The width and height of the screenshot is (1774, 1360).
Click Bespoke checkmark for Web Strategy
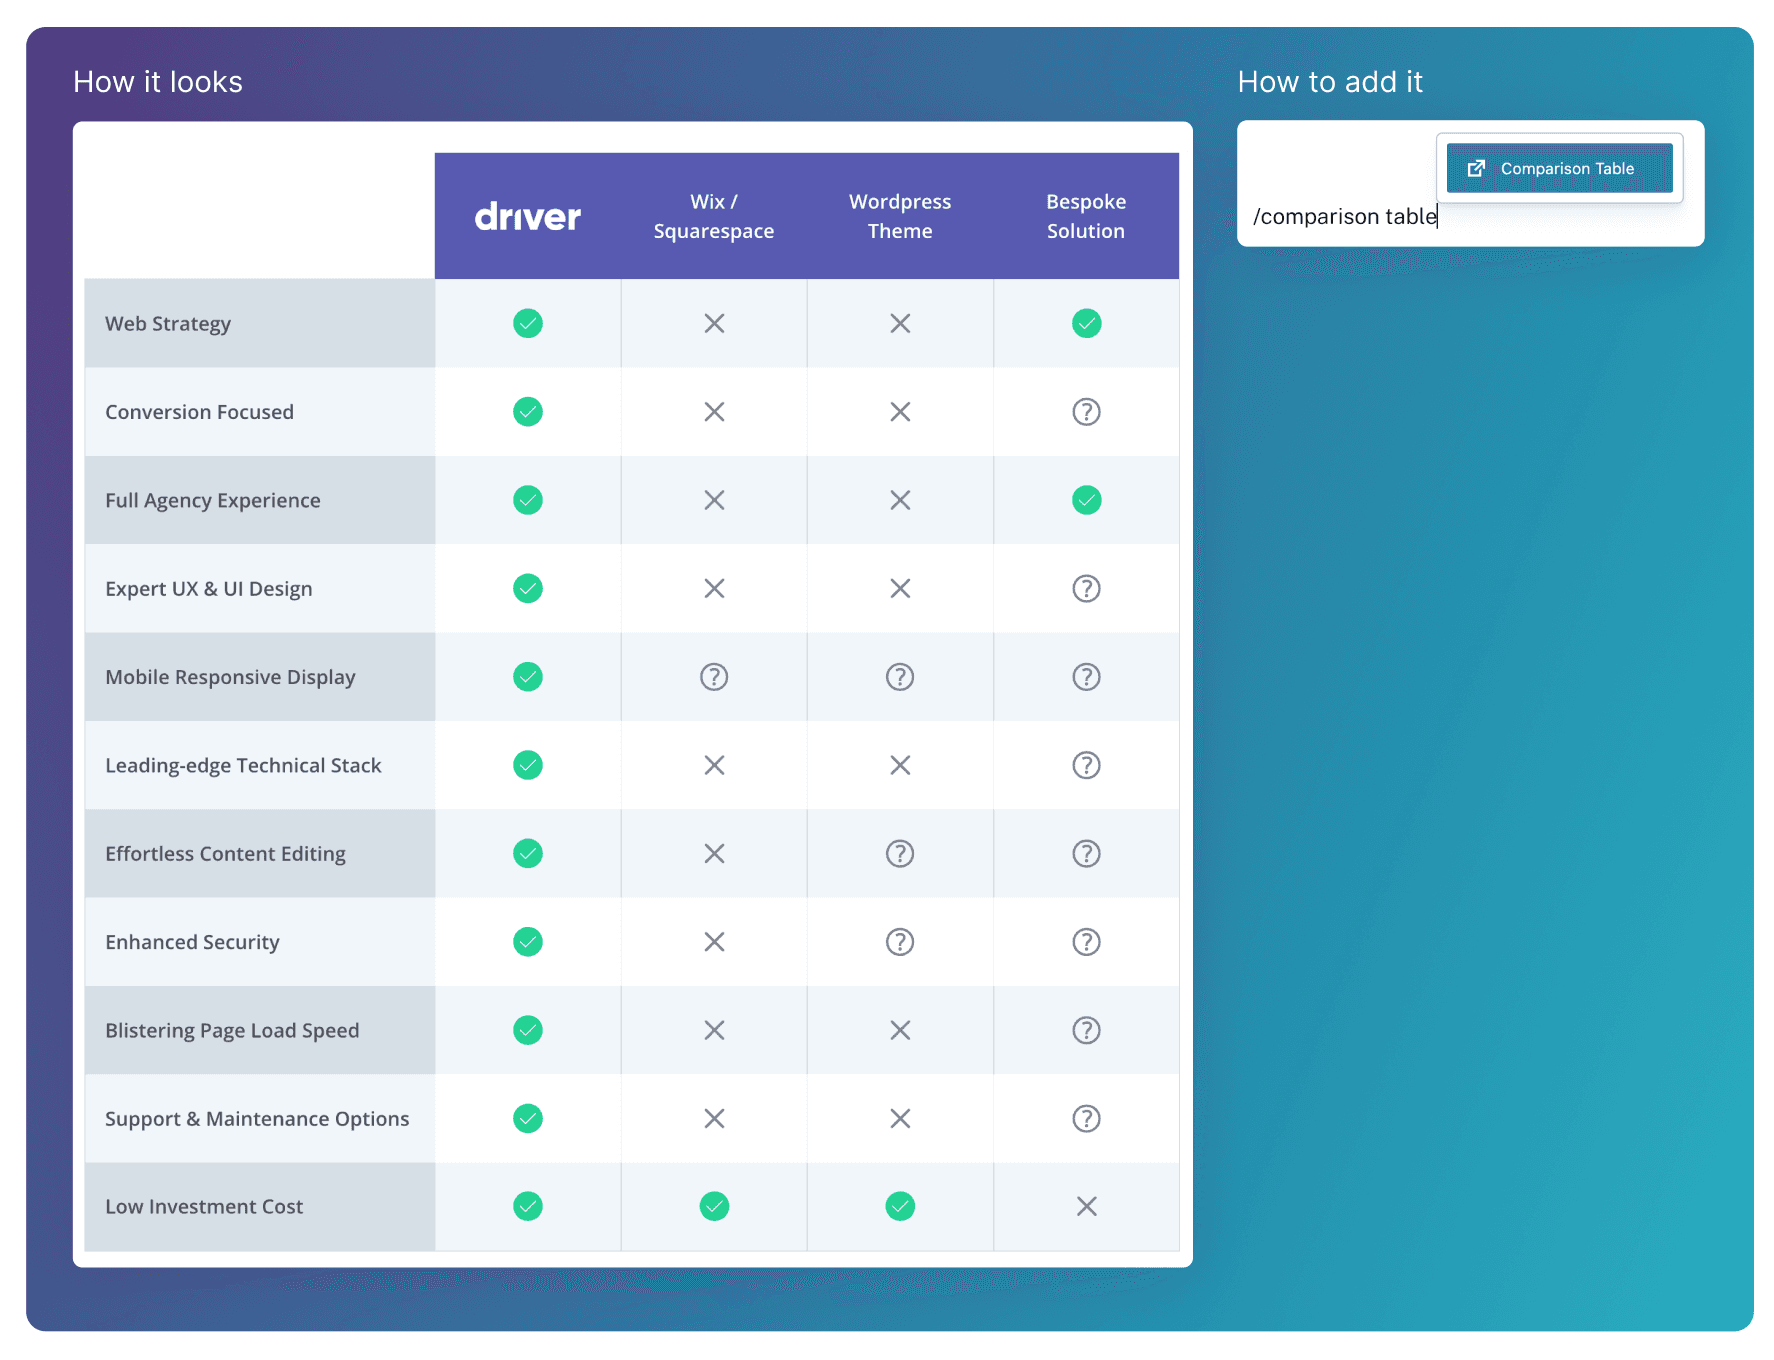point(1087,323)
